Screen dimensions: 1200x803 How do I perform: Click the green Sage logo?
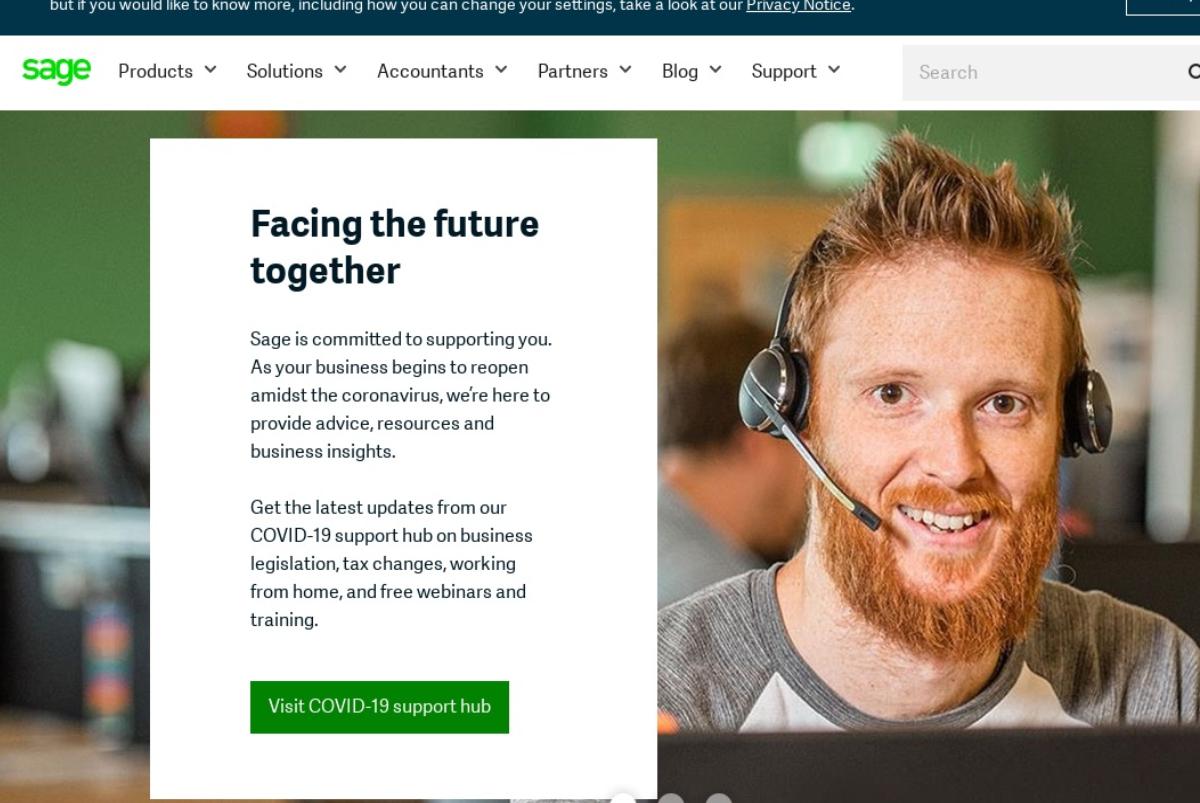coord(56,70)
